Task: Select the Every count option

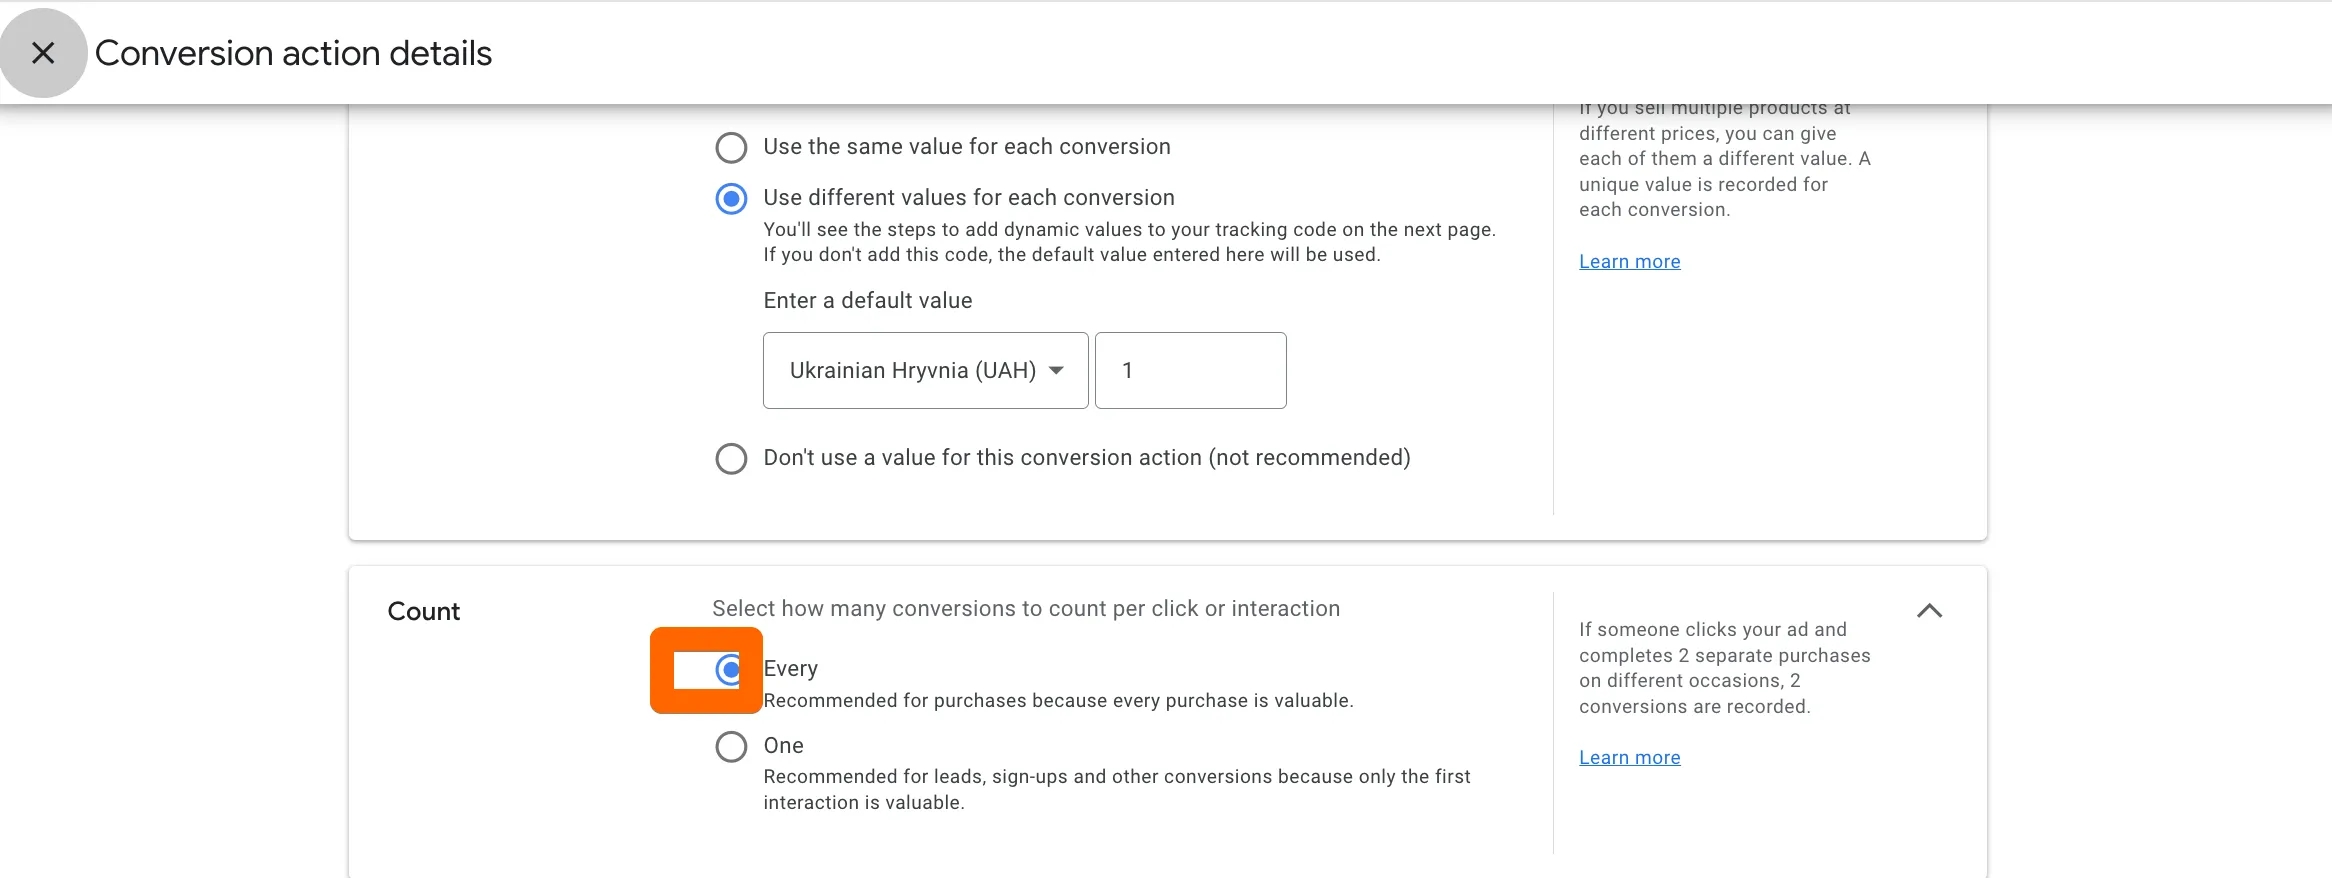Action: (x=731, y=669)
